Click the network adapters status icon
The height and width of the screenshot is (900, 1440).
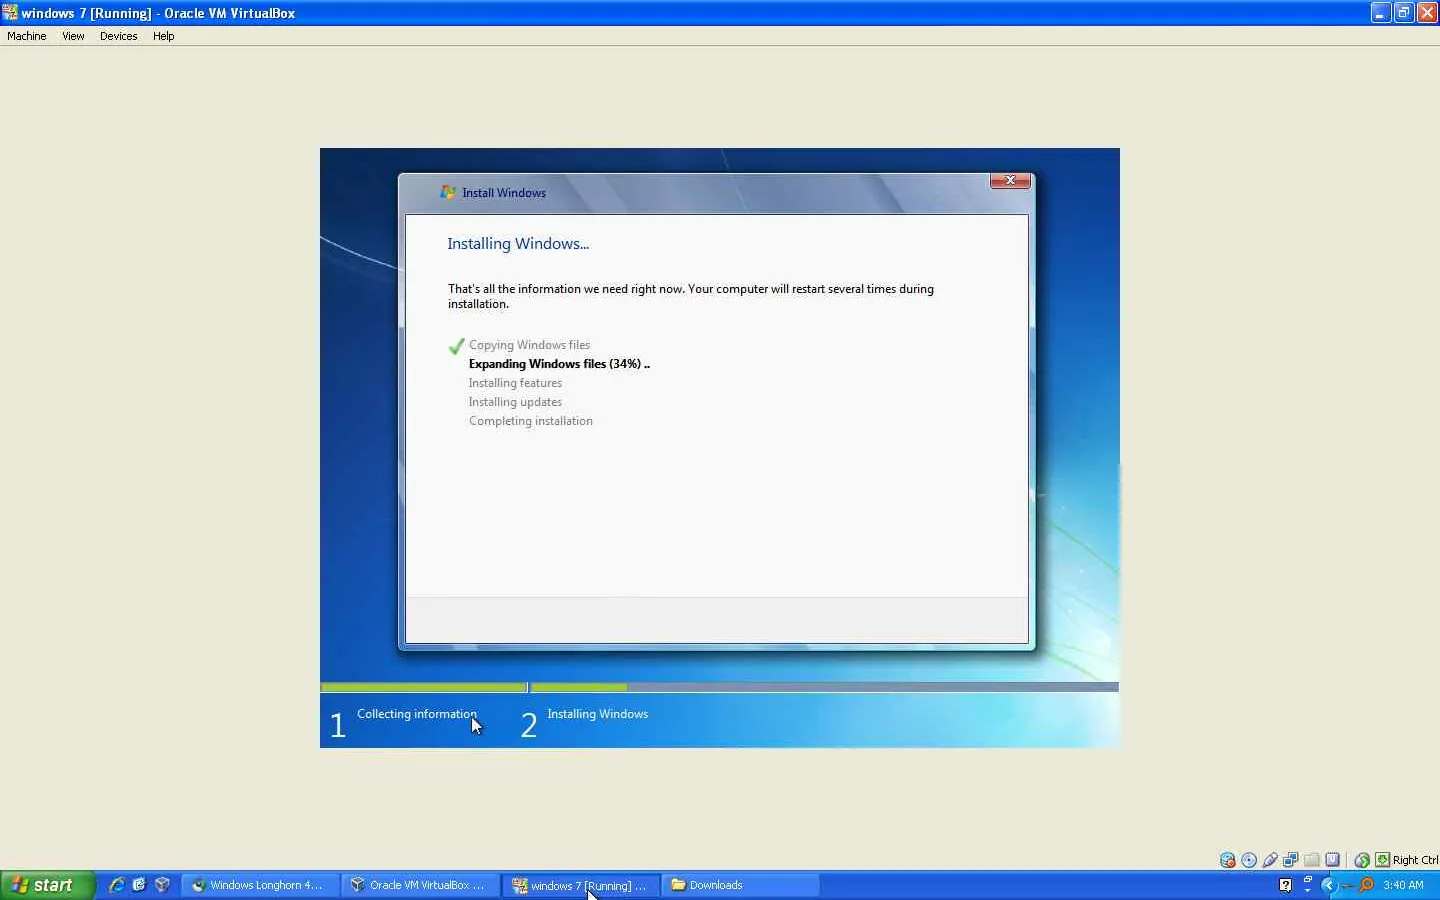coord(1291,860)
